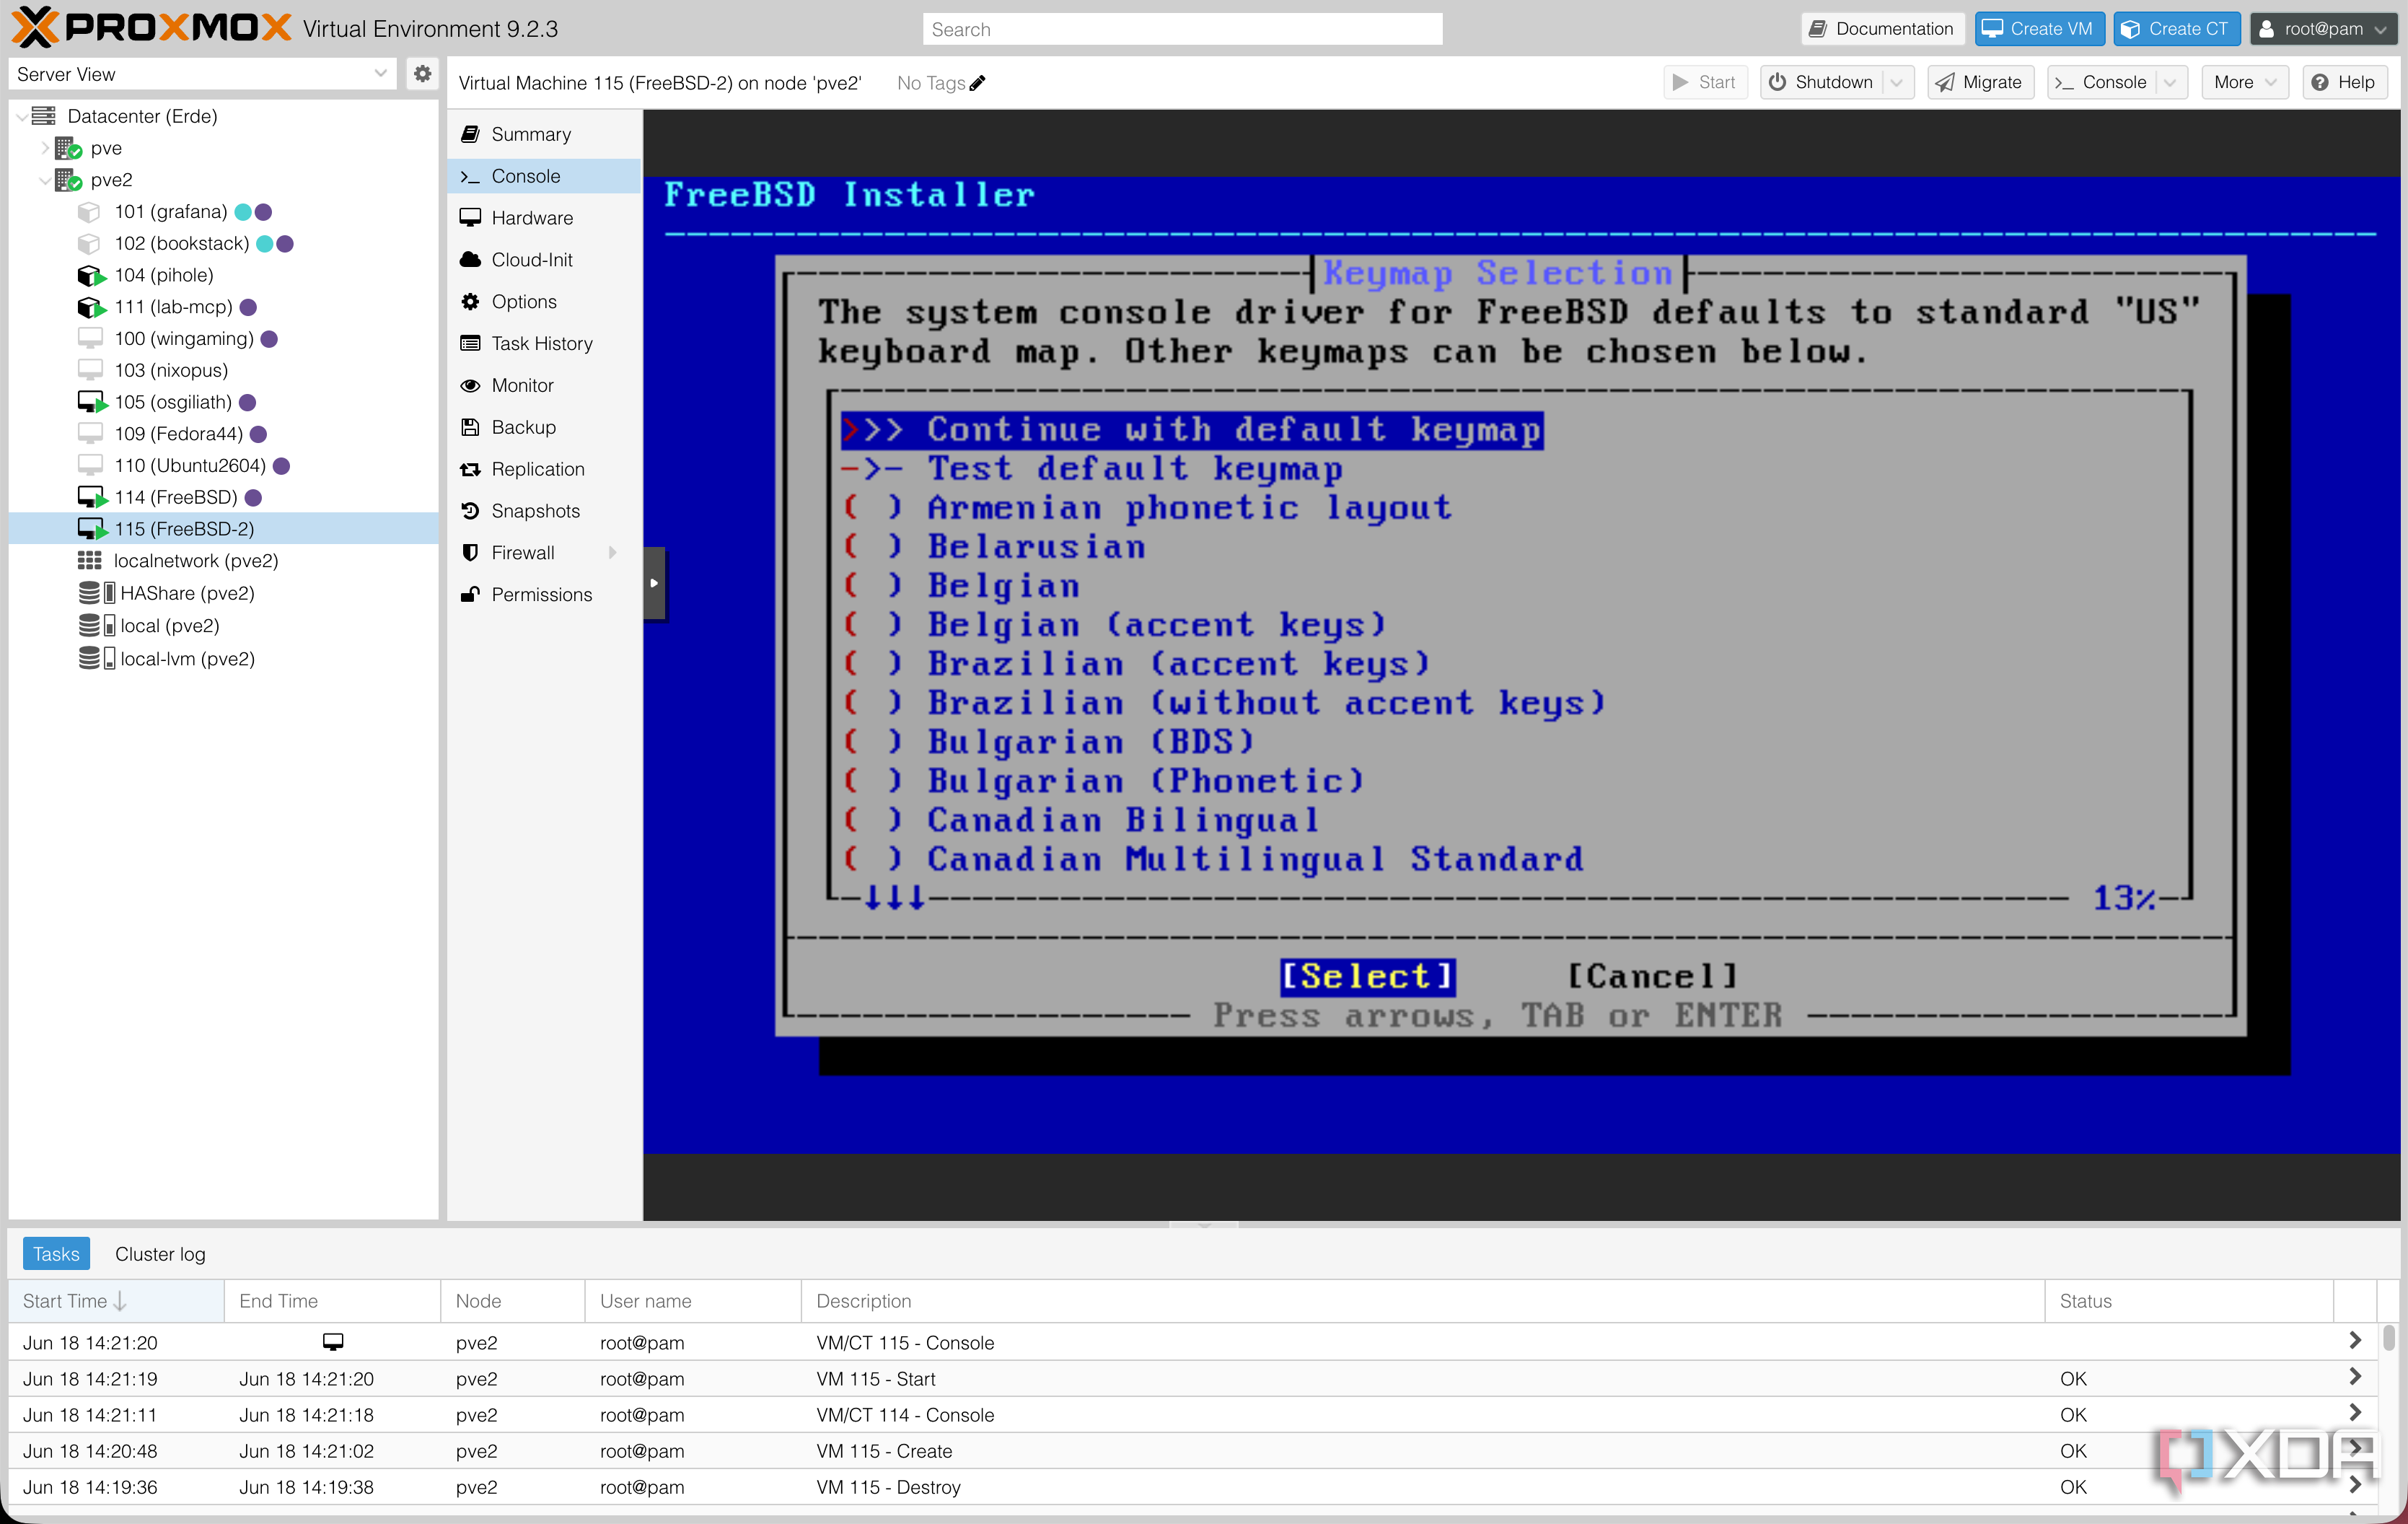Click the Backup floppy icon
This screenshot has width=2408, height=1524.
(x=470, y=428)
